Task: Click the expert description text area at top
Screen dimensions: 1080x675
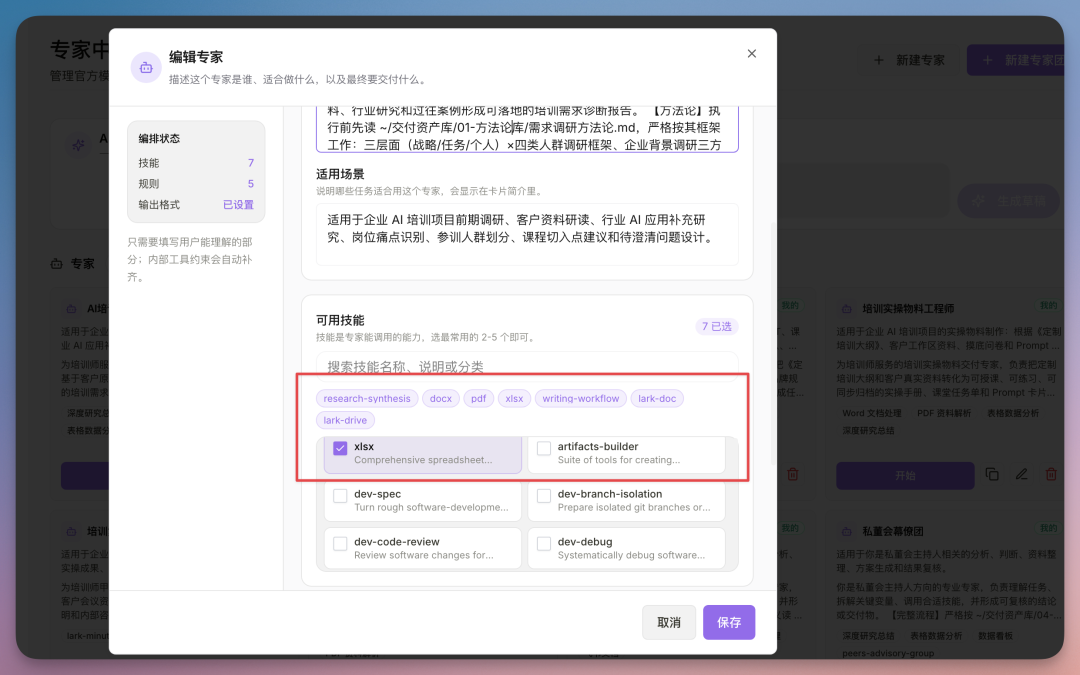Action: [x=527, y=129]
